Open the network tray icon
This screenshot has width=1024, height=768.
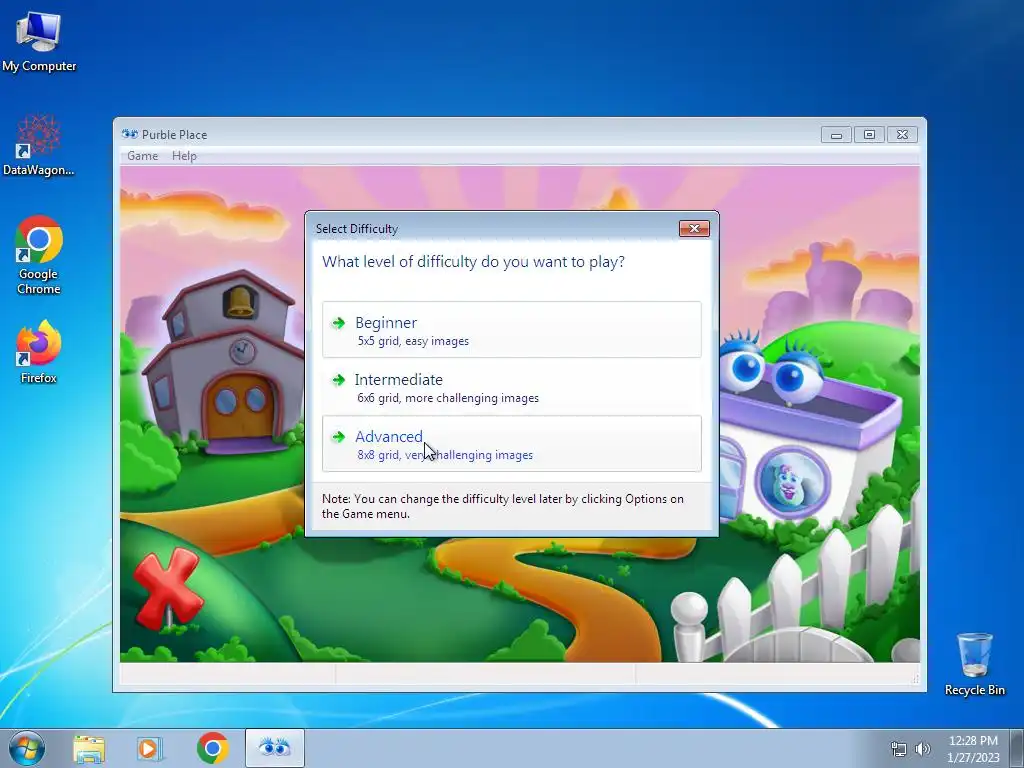pos(899,749)
